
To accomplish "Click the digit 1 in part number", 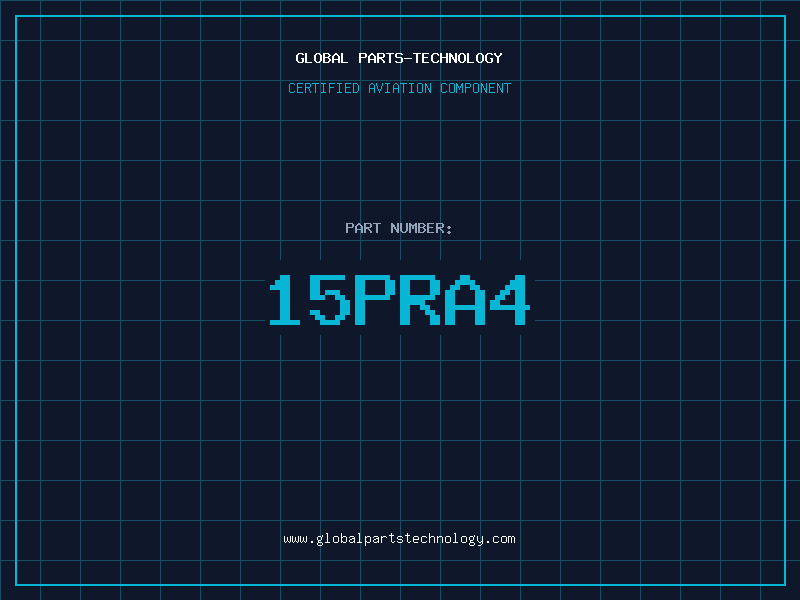I will pyautogui.click(x=286, y=300).
